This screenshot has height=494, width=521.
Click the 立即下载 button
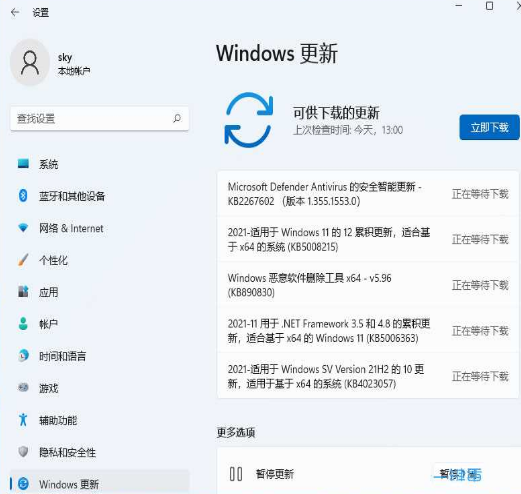click(489, 127)
